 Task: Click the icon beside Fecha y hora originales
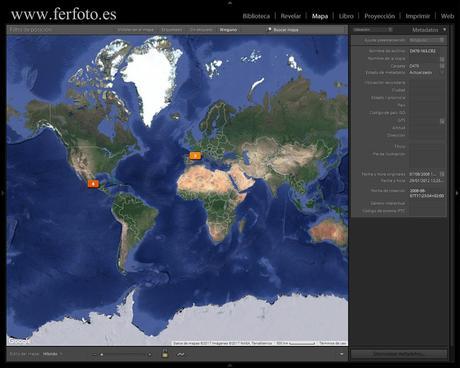pyautogui.click(x=442, y=174)
